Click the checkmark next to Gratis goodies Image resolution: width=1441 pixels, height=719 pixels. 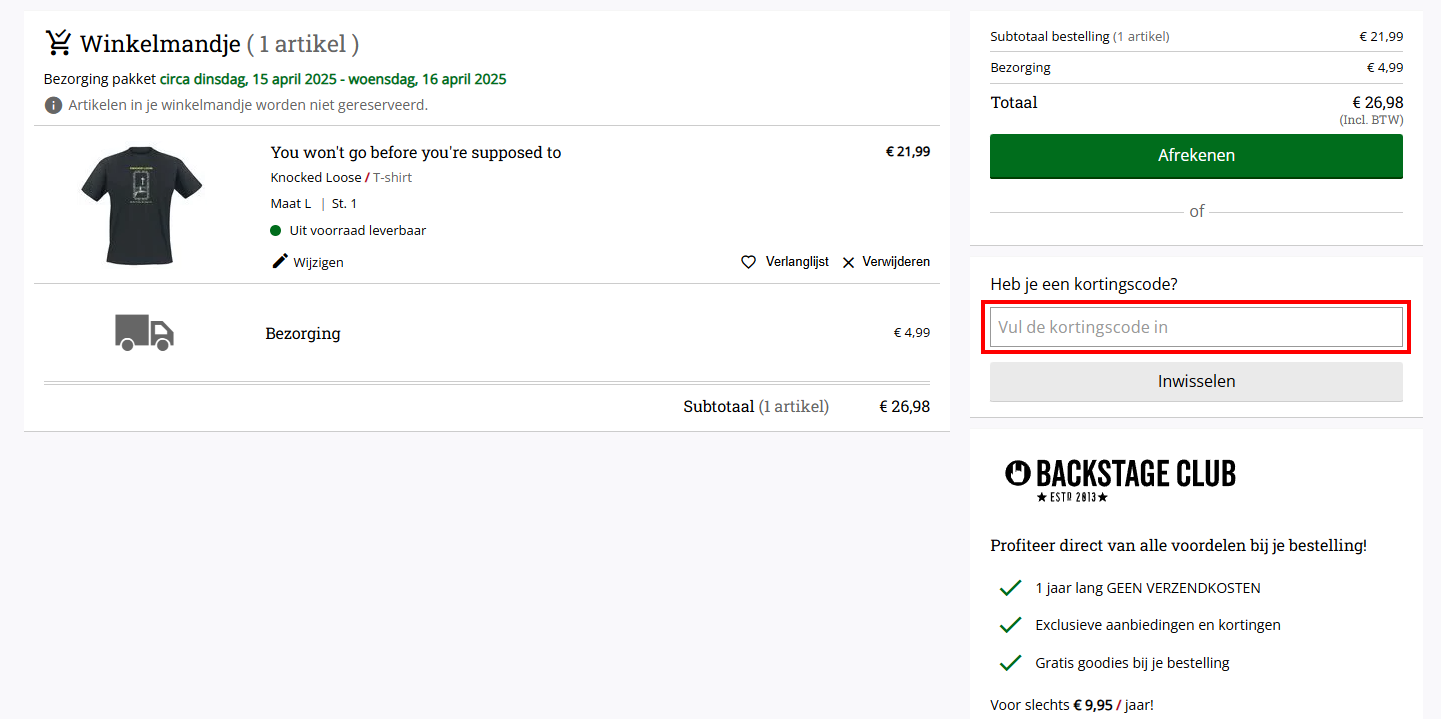coord(1010,662)
